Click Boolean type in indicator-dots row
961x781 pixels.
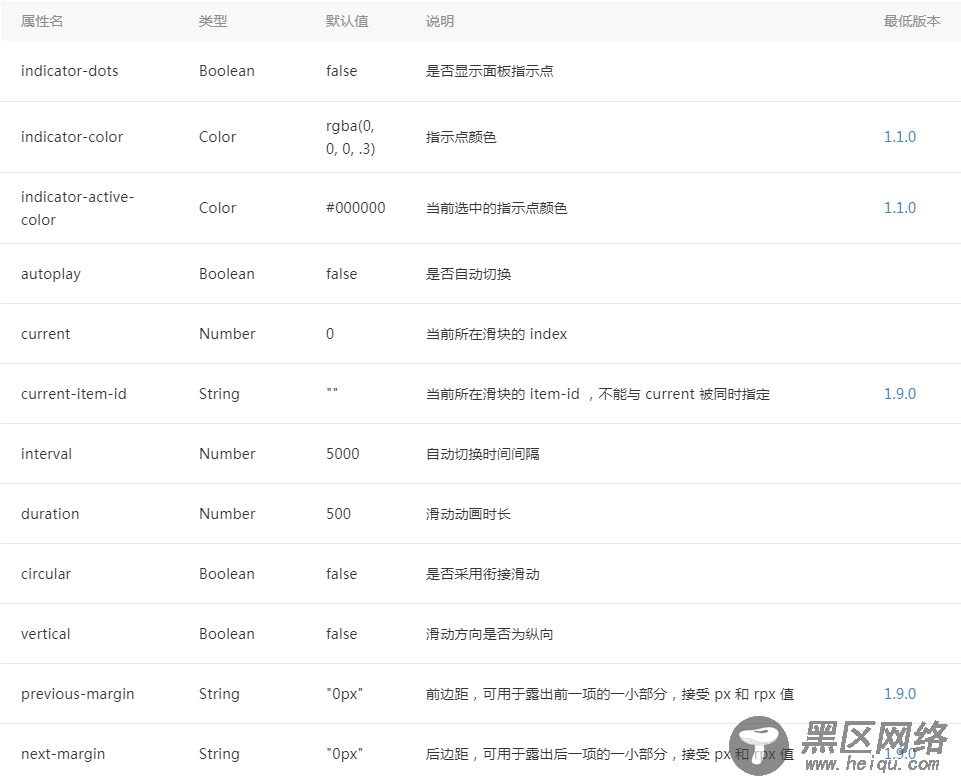226,71
